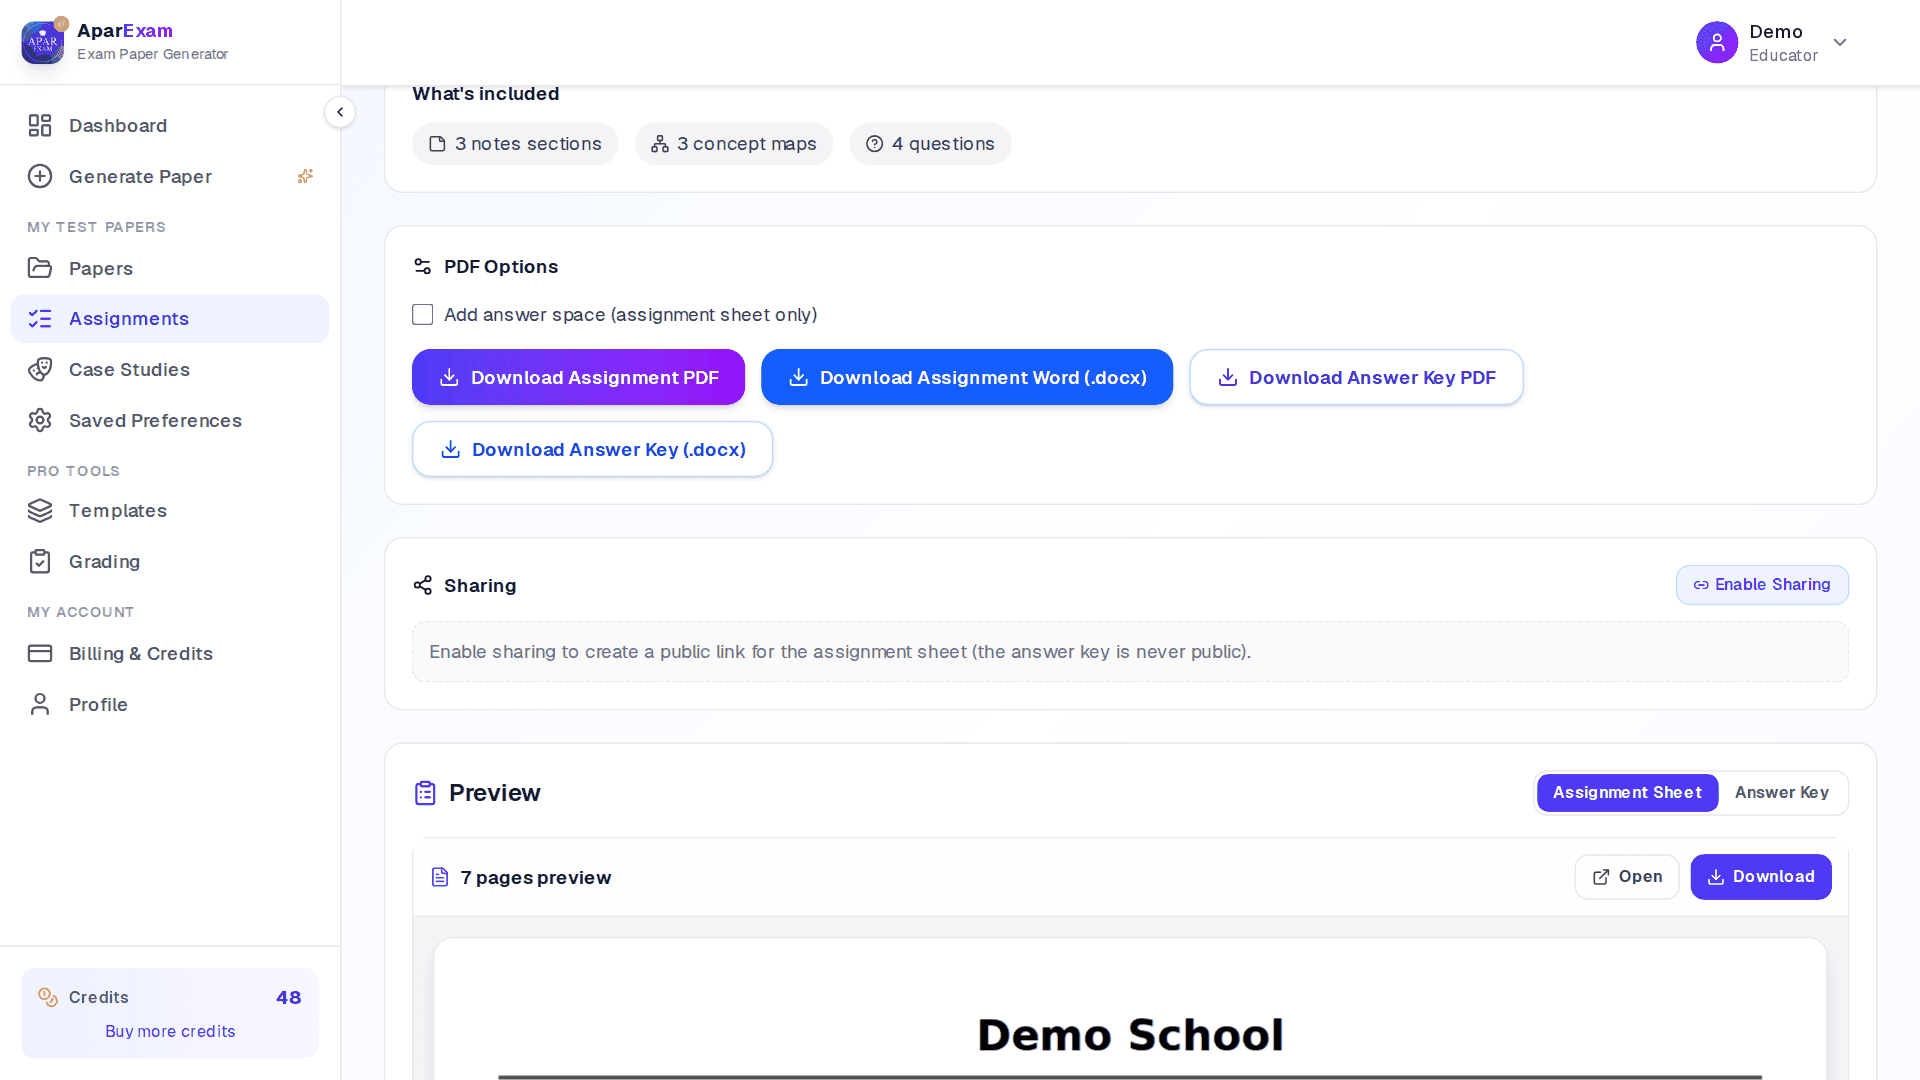Click the PDF Options sliders icon
The height and width of the screenshot is (1080, 1920).
[x=423, y=267]
